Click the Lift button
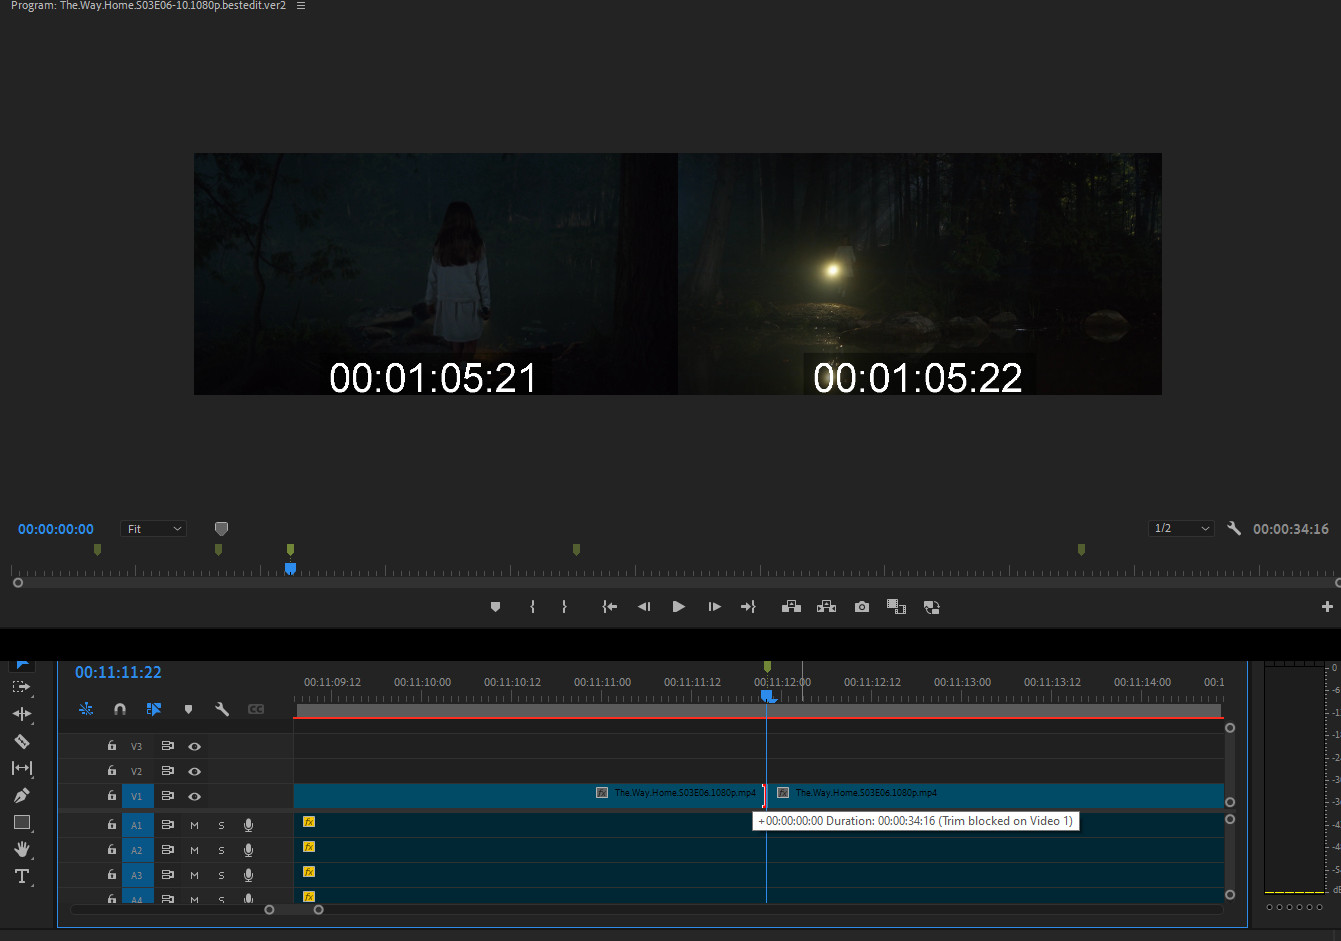This screenshot has height=941, width=1341. (x=791, y=607)
